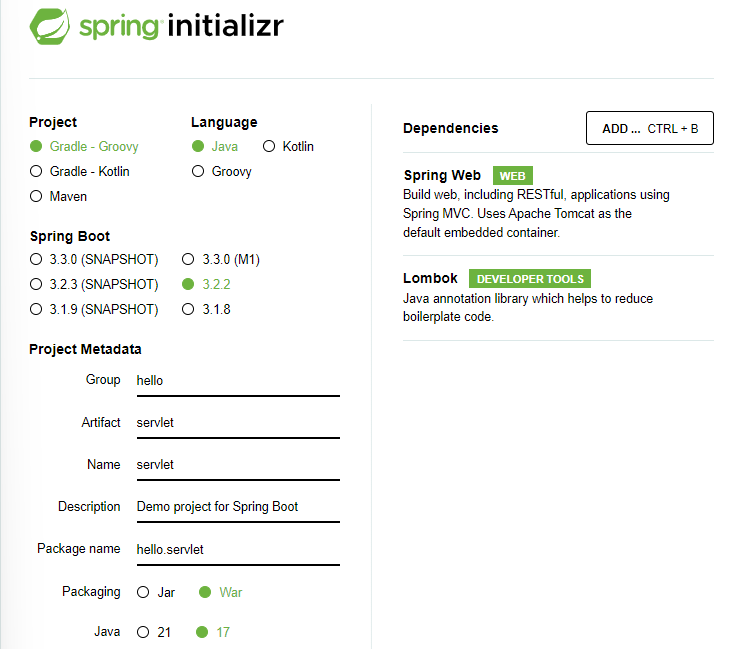Click the Project Metadata heading

[85, 349]
